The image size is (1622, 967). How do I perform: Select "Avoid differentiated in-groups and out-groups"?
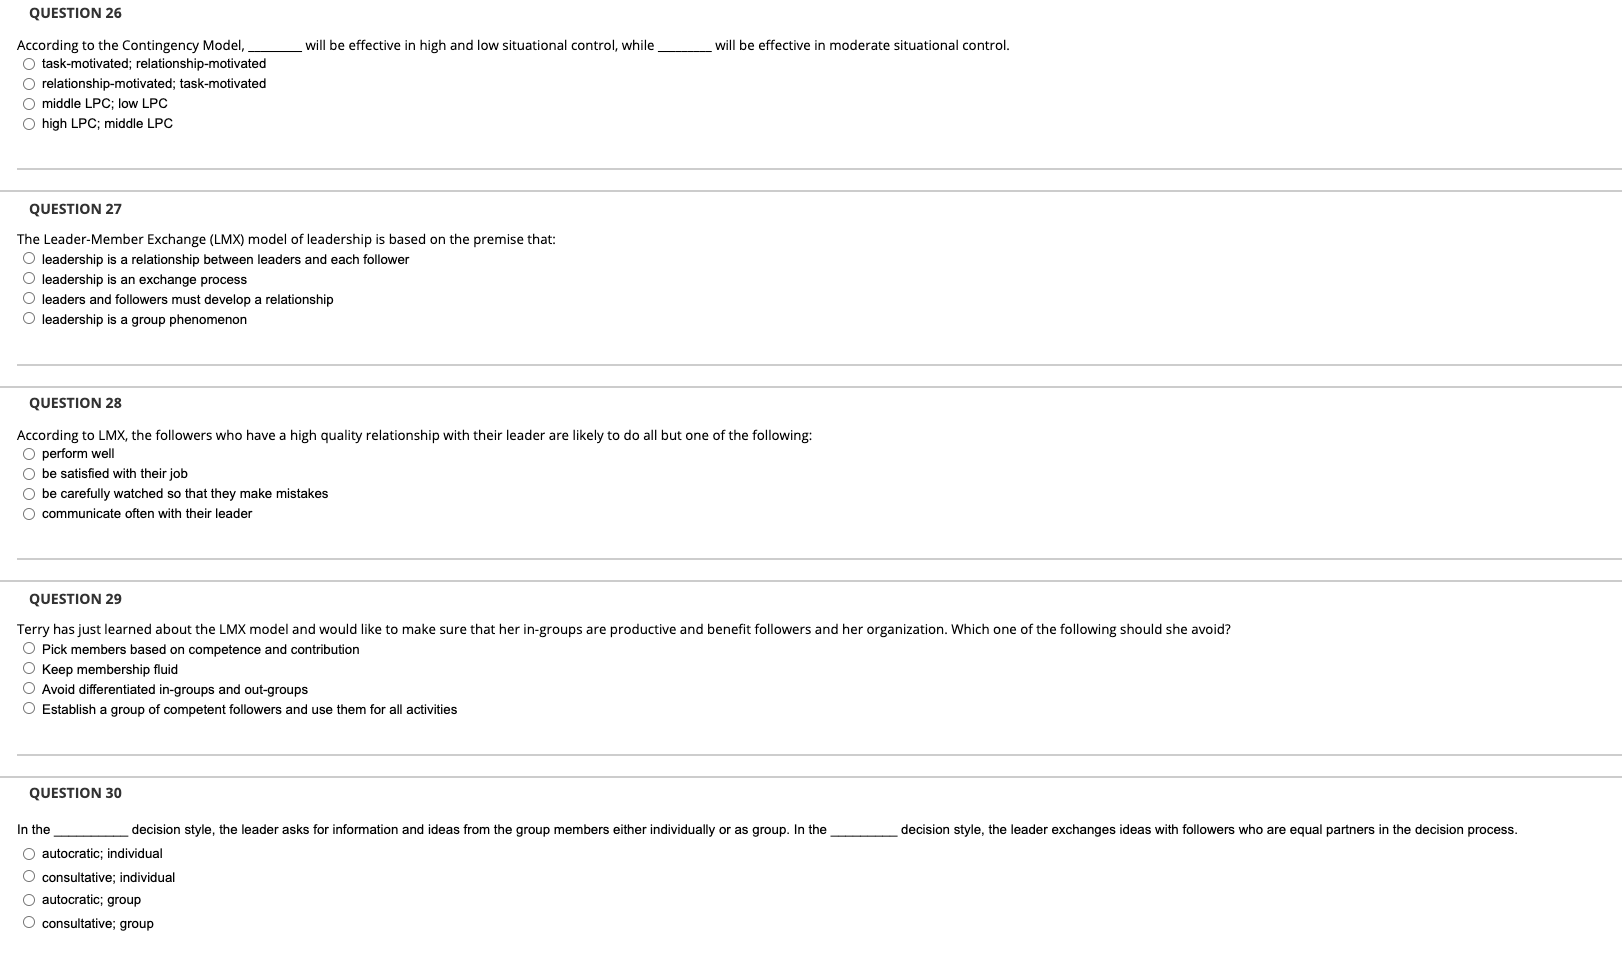pos(27,688)
